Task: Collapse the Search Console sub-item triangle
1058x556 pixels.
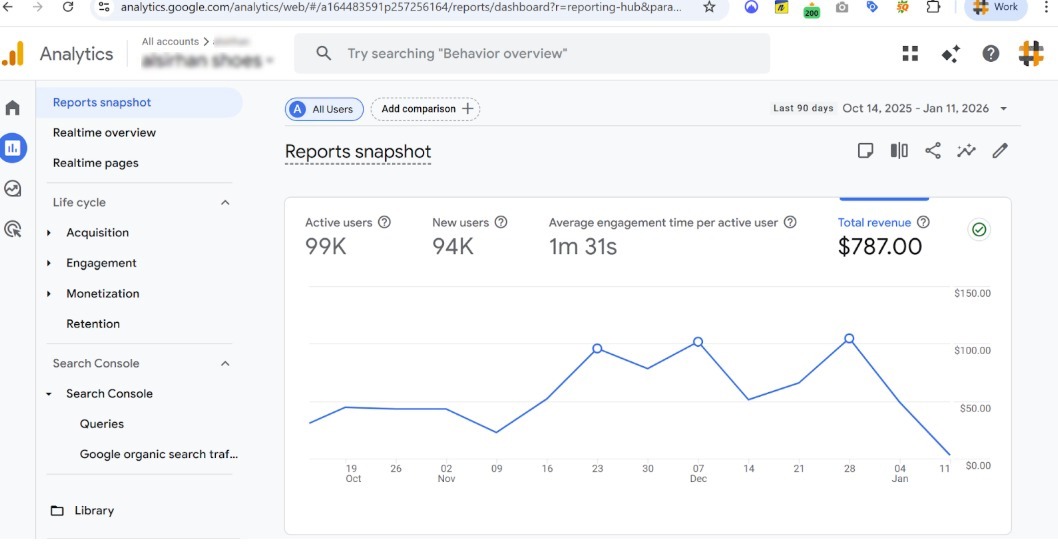Action: 49,394
